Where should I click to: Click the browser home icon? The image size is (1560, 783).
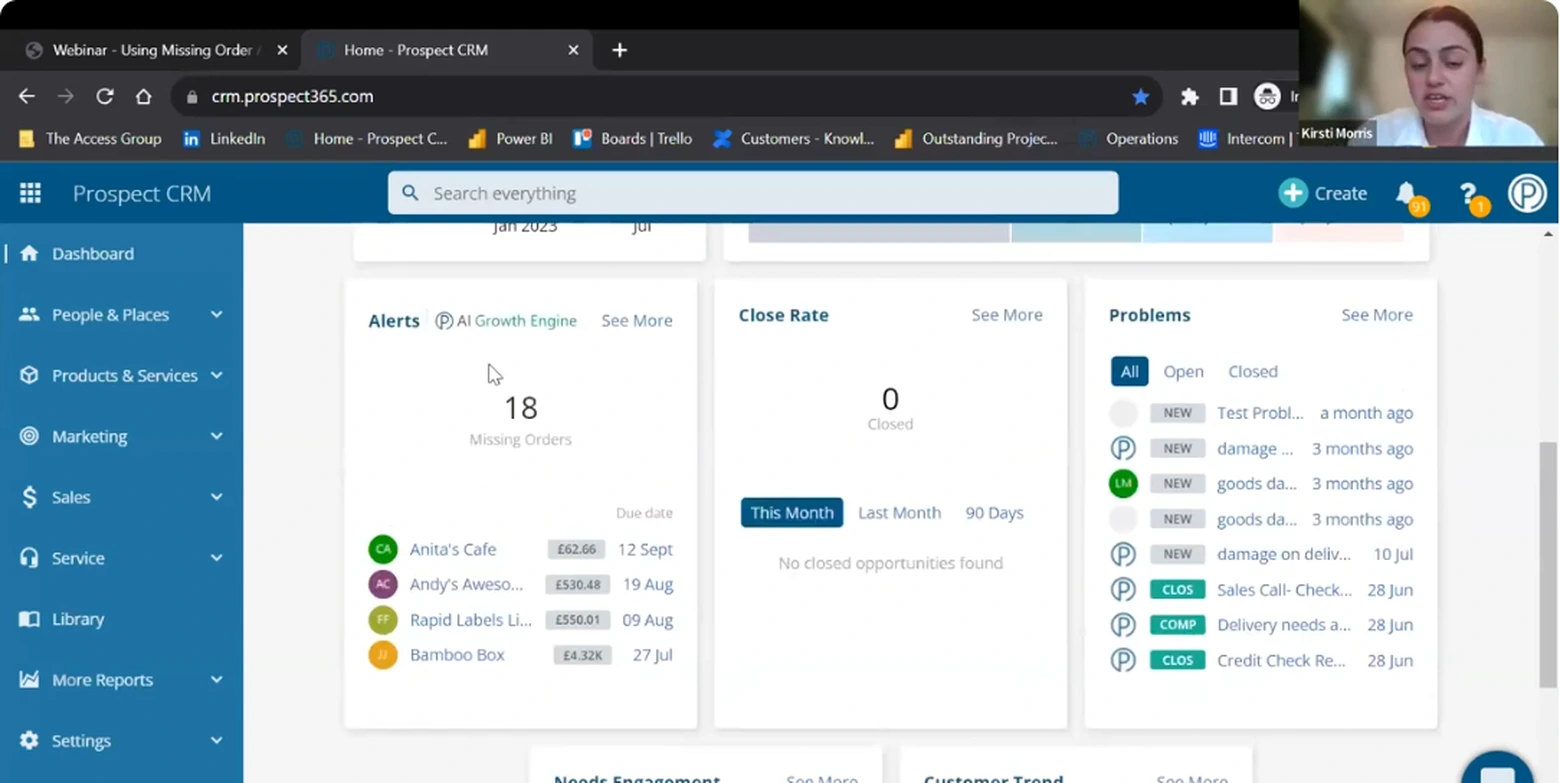[143, 96]
